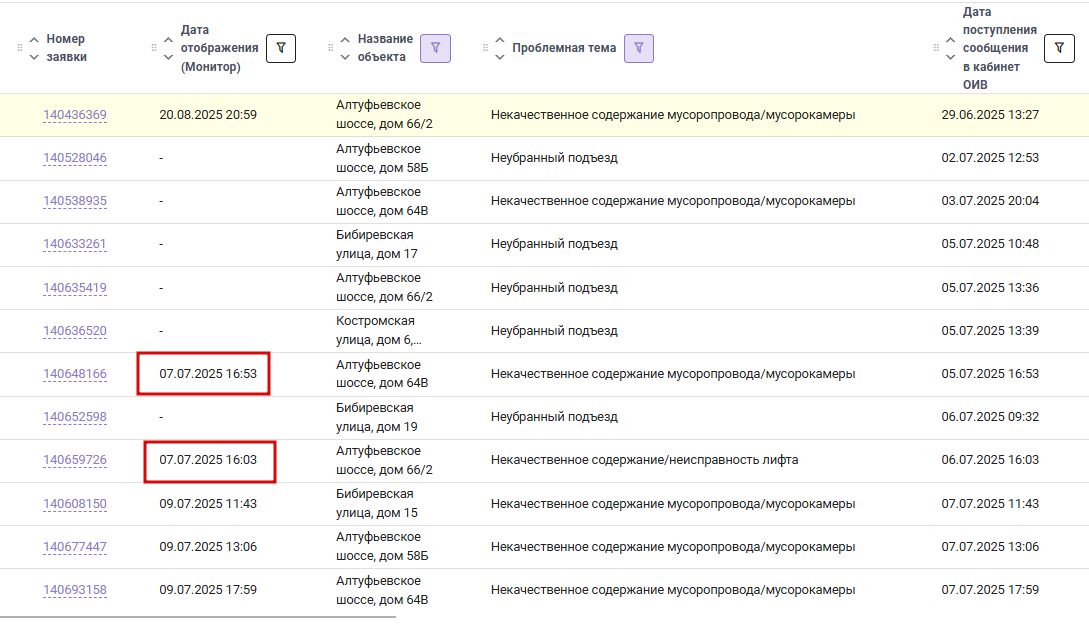Select received date 05.07.2025 10:48

(x=990, y=244)
